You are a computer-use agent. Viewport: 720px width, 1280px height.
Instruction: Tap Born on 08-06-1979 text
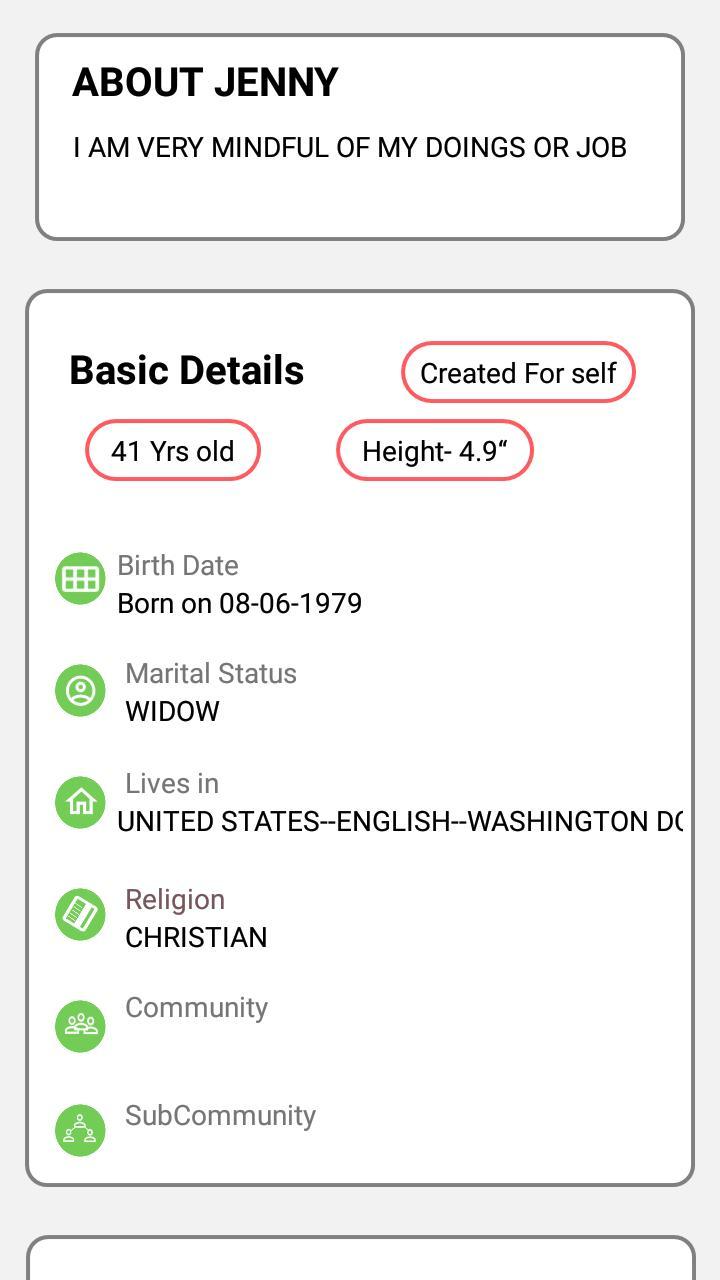click(240, 603)
